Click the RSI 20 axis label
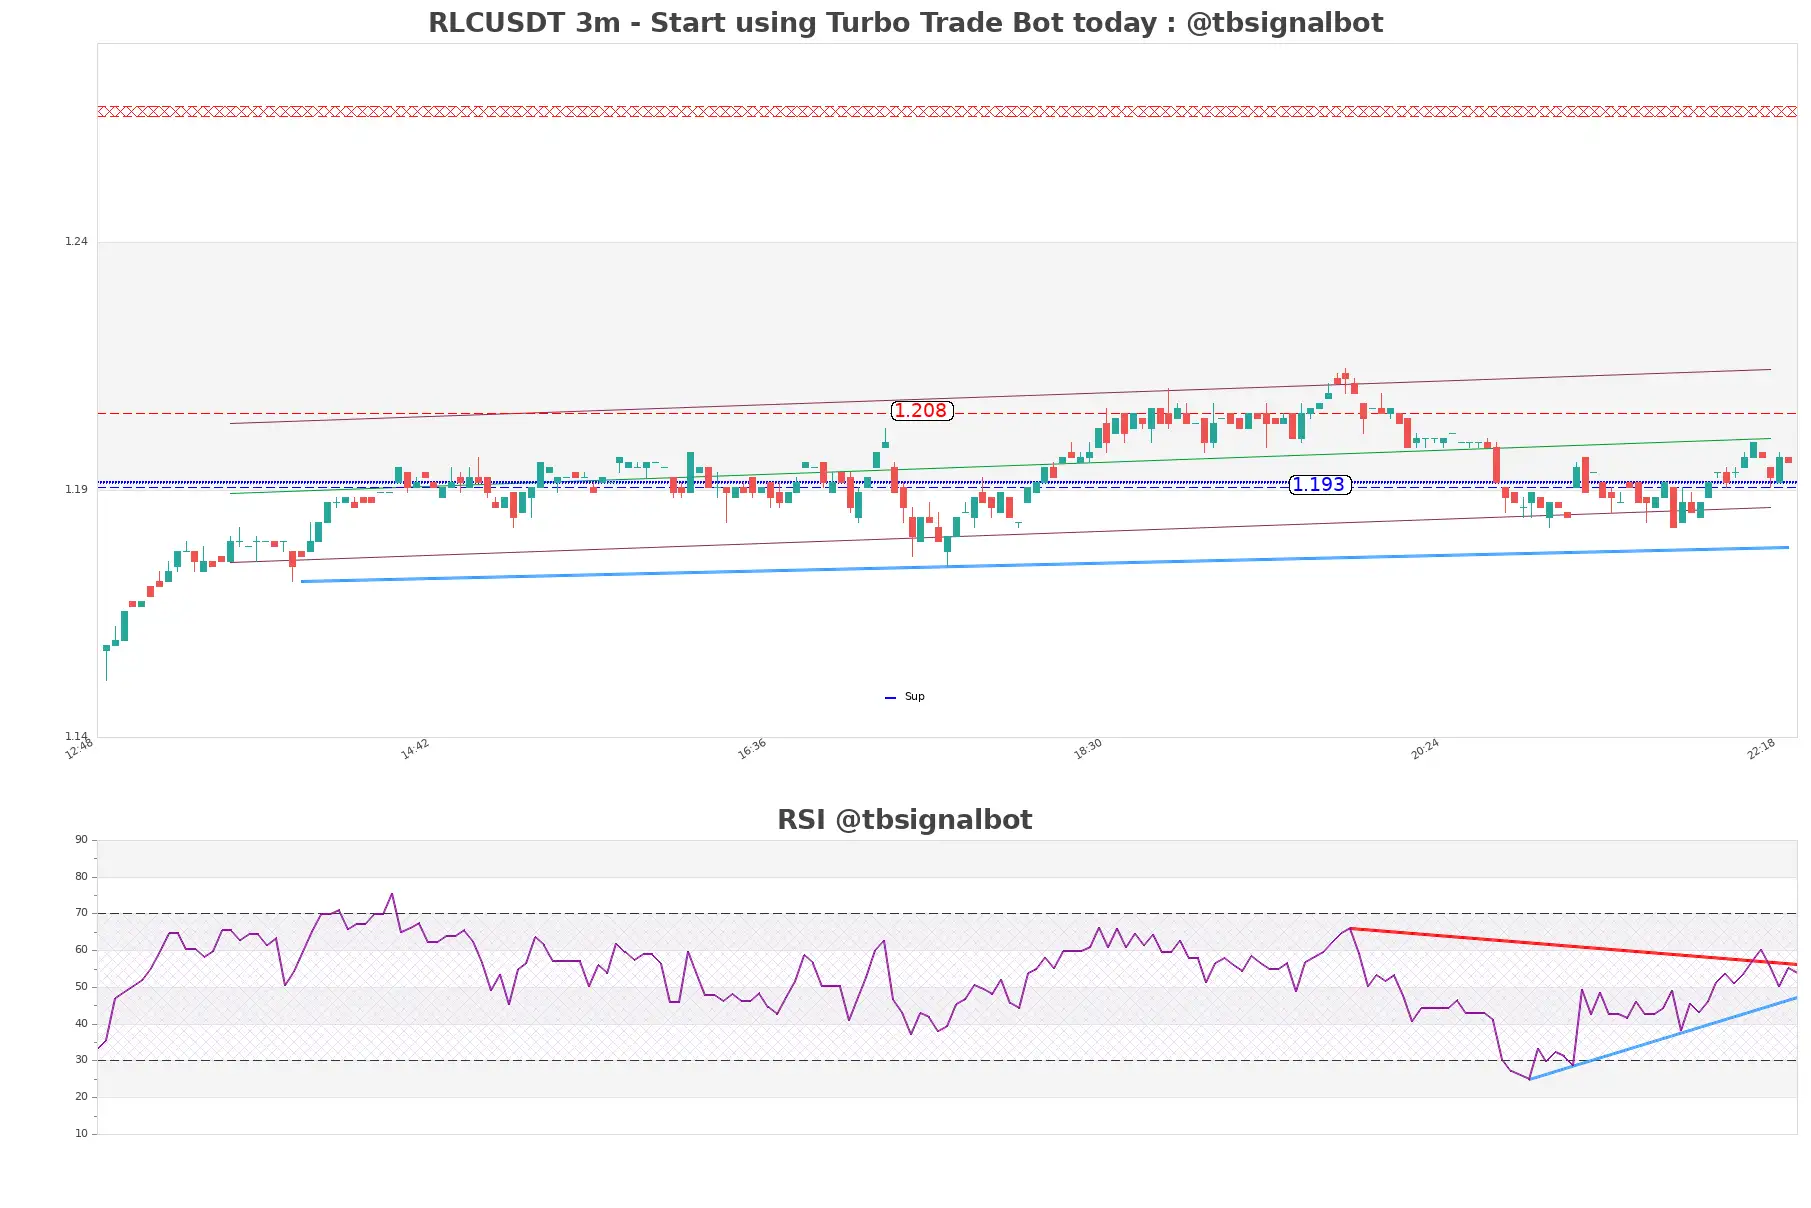 tap(81, 1097)
